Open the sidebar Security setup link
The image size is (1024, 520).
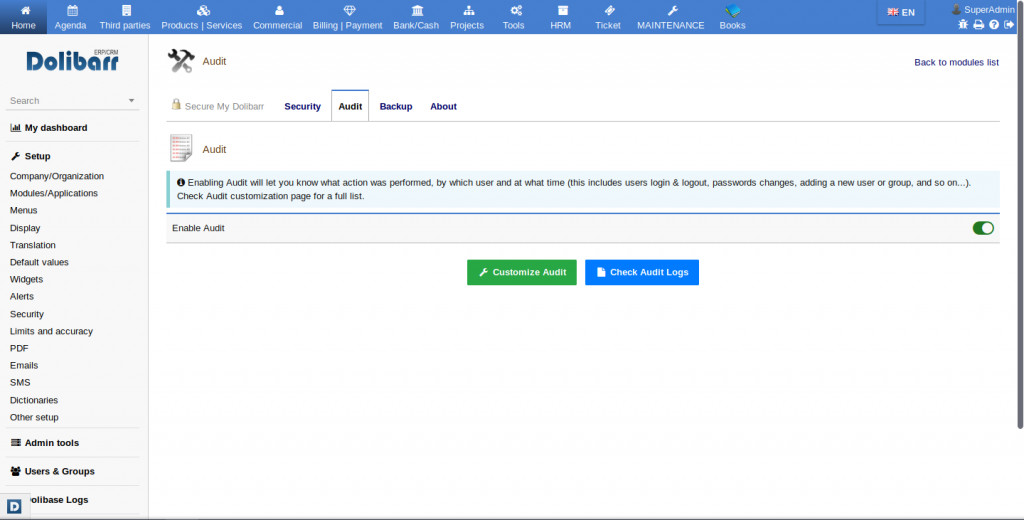pyautogui.click(x=27, y=314)
